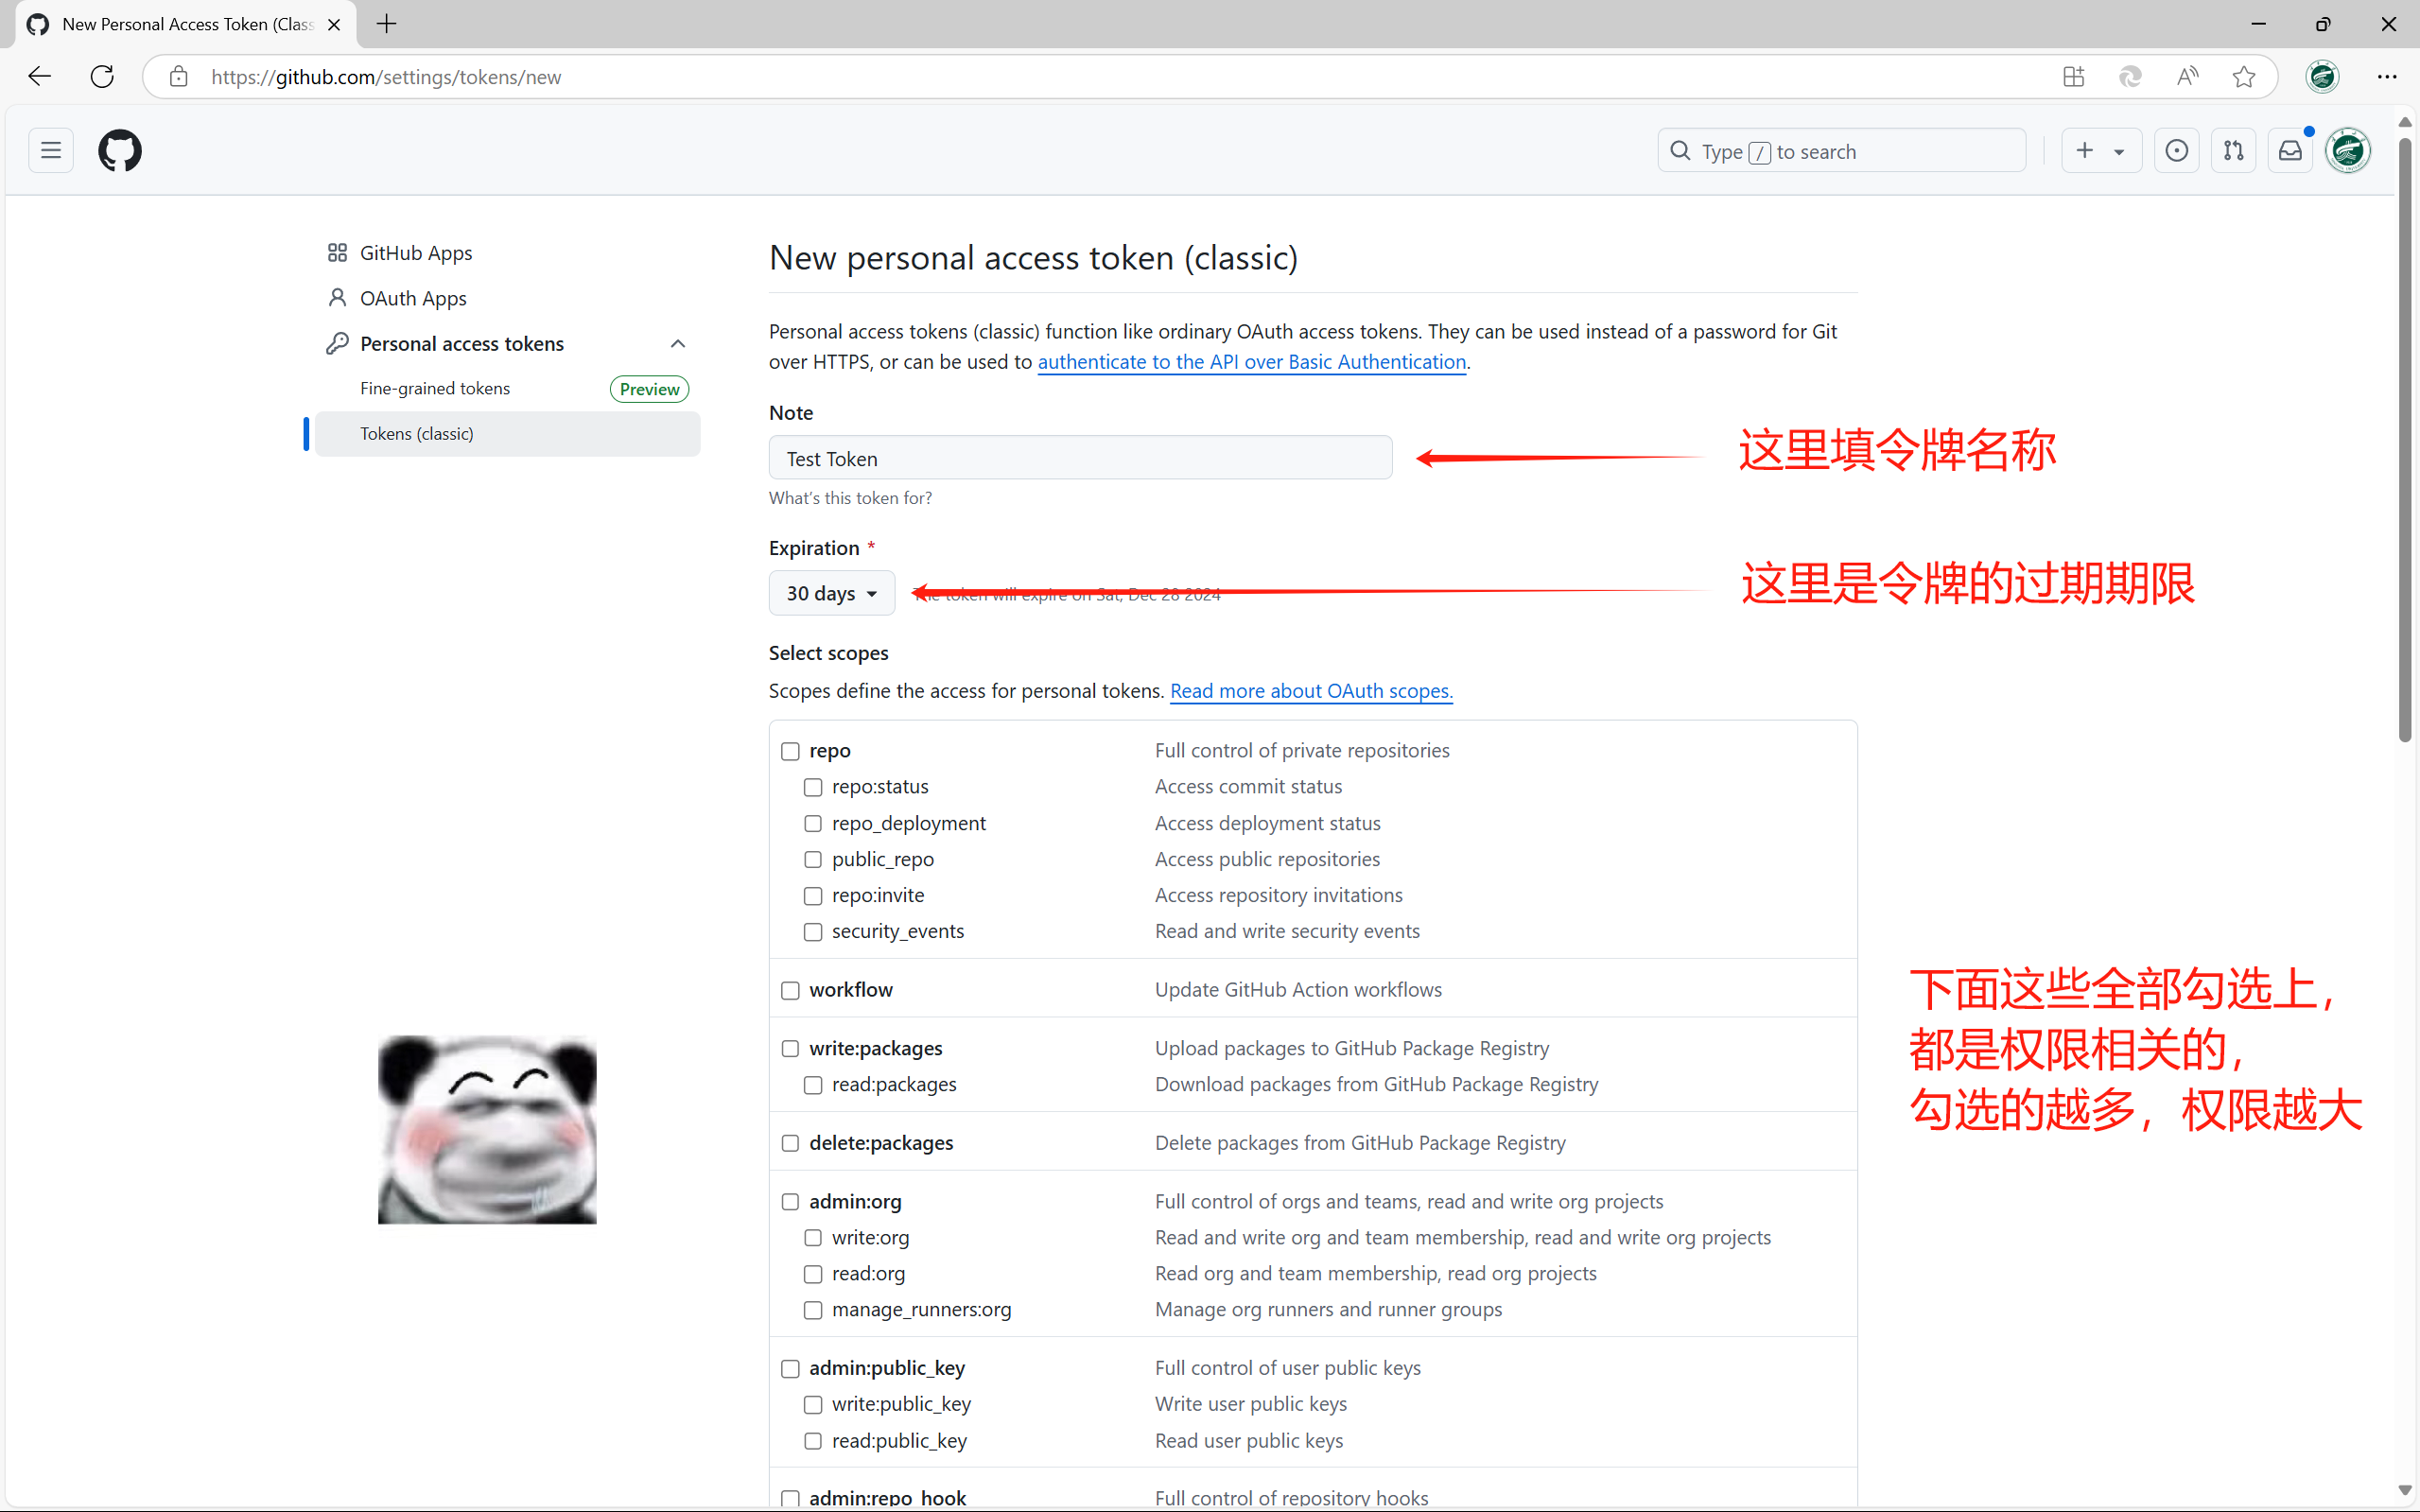2420x1512 pixels.
Task: Tick the admin:public_key checkbox
Action: [x=790, y=1368]
